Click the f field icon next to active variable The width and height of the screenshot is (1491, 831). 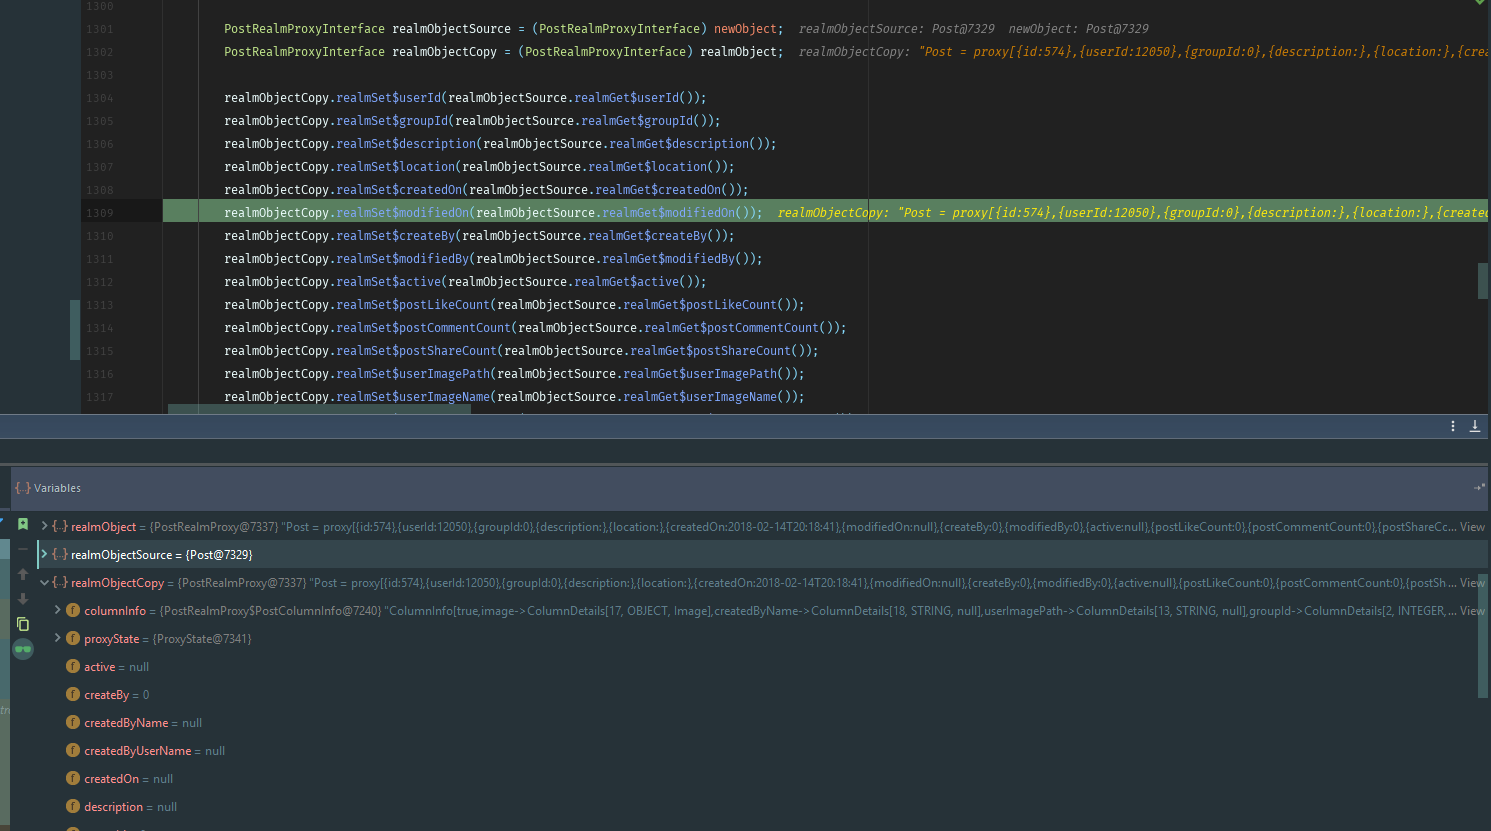pos(73,666)
